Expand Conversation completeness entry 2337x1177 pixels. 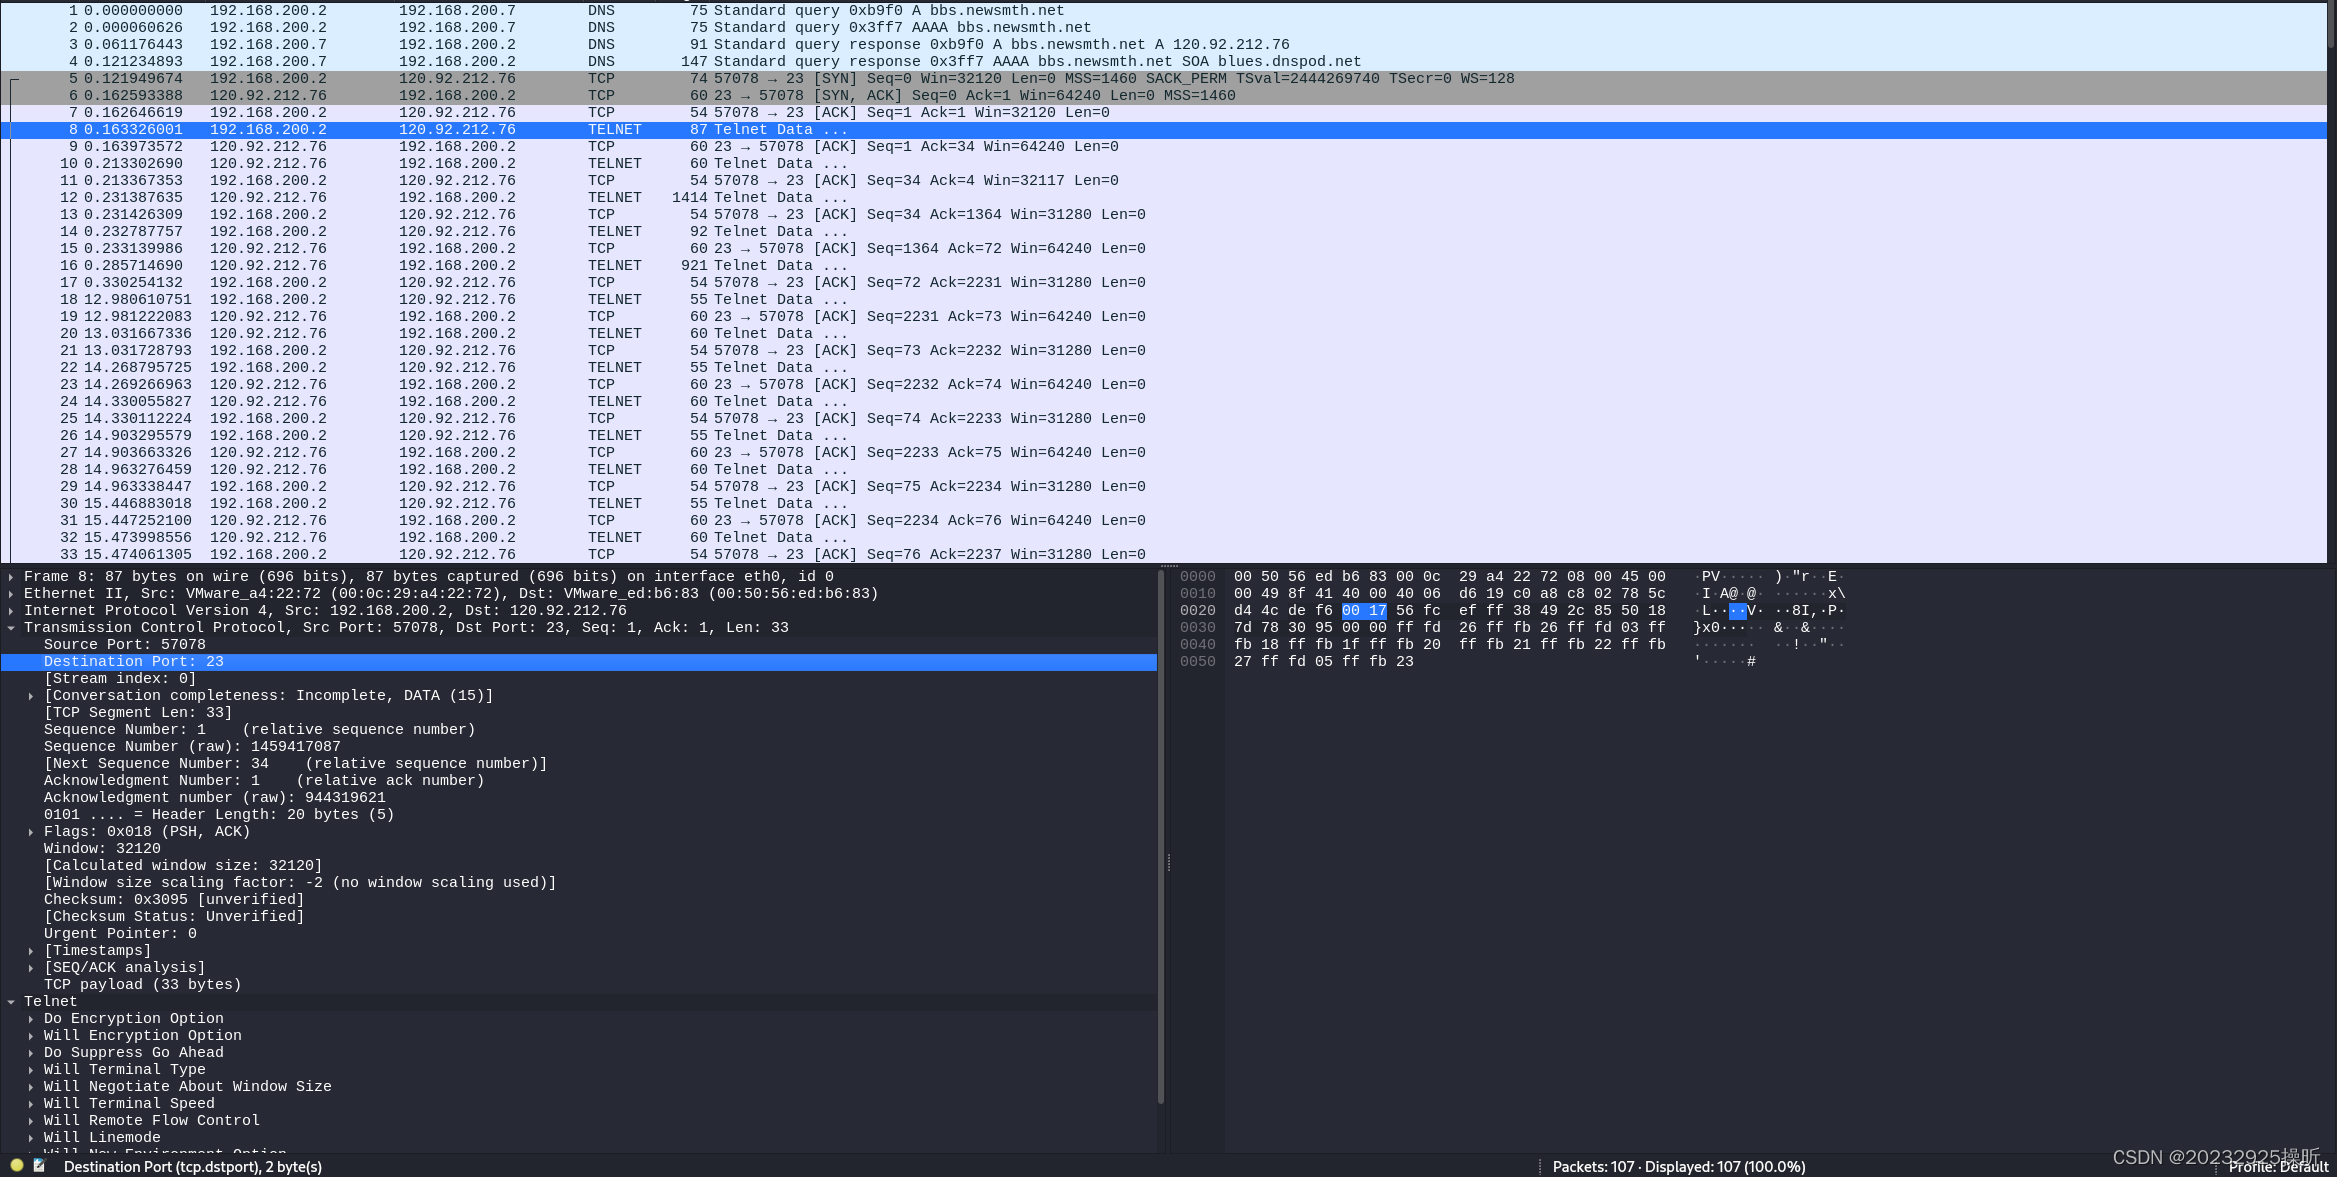31,696
